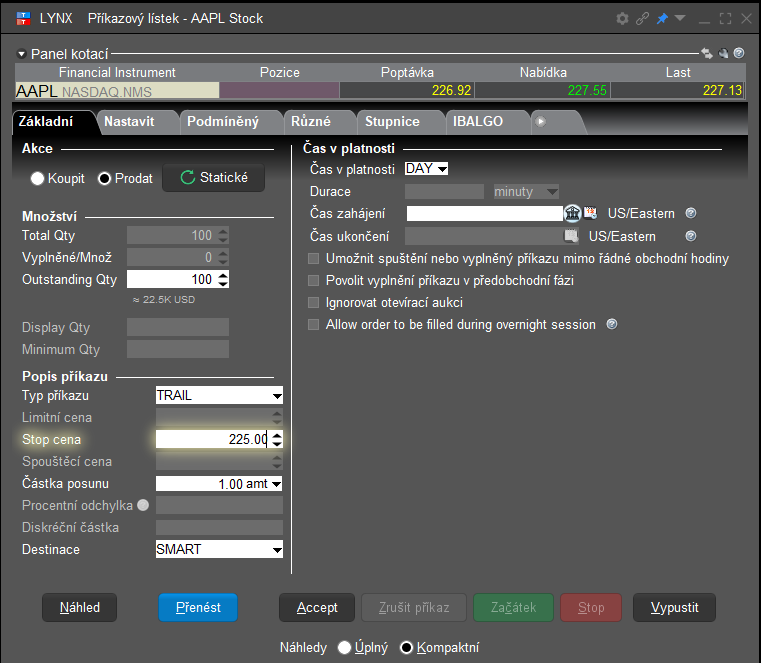Click the Poptávka value 226.92
The height and width of the screenshot is (663, 761).
(x=451, y=91)
